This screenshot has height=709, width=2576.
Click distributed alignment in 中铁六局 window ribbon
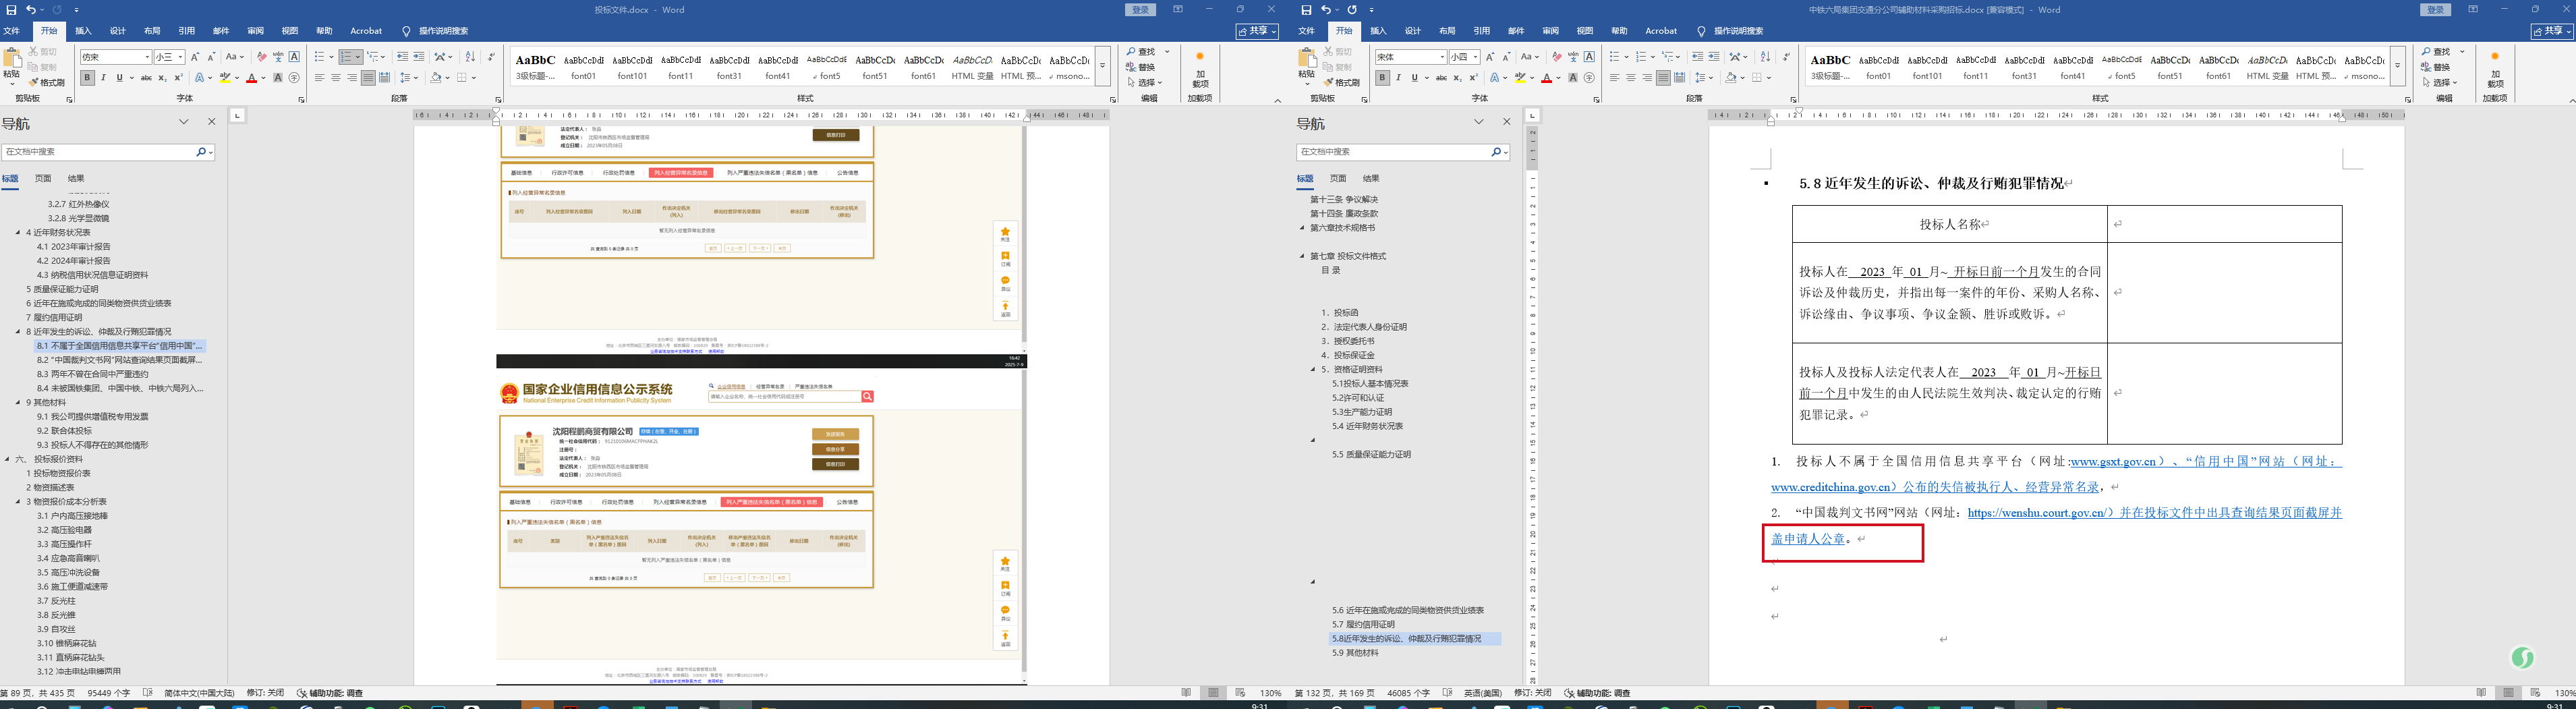point(1679,78)
